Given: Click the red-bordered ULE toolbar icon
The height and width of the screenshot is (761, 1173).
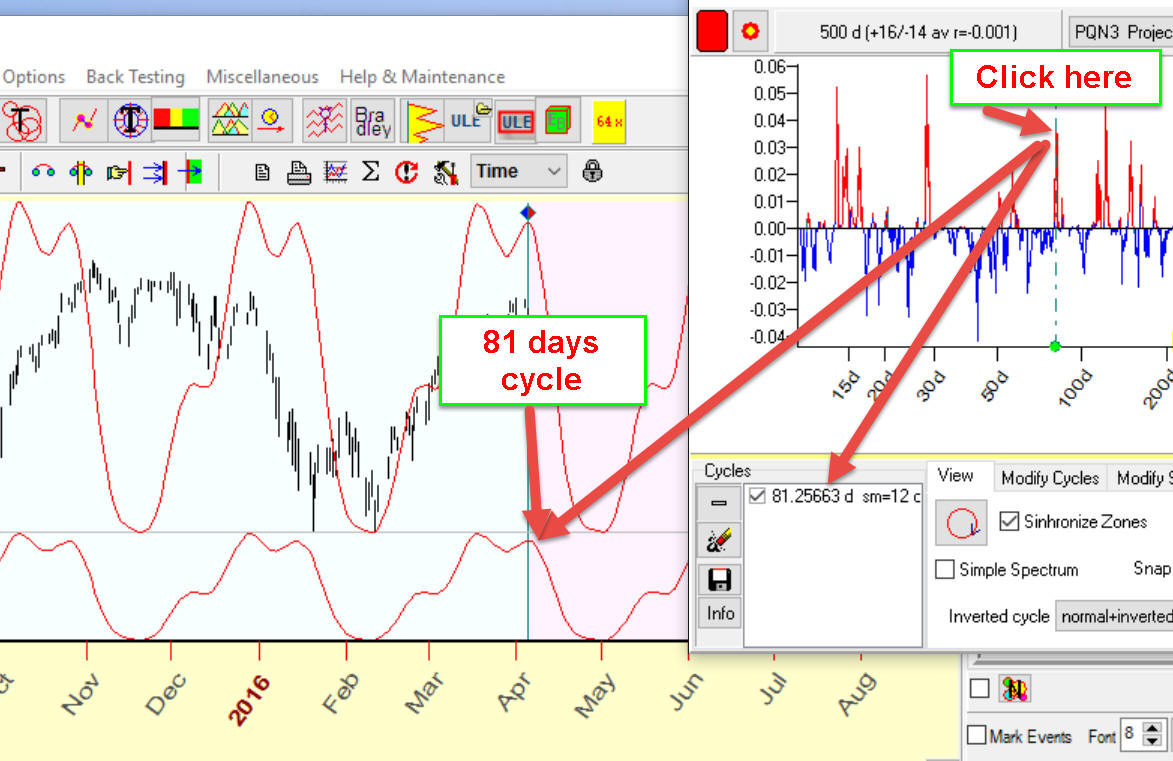Looking at the screenshot, I should click(515, 121).
